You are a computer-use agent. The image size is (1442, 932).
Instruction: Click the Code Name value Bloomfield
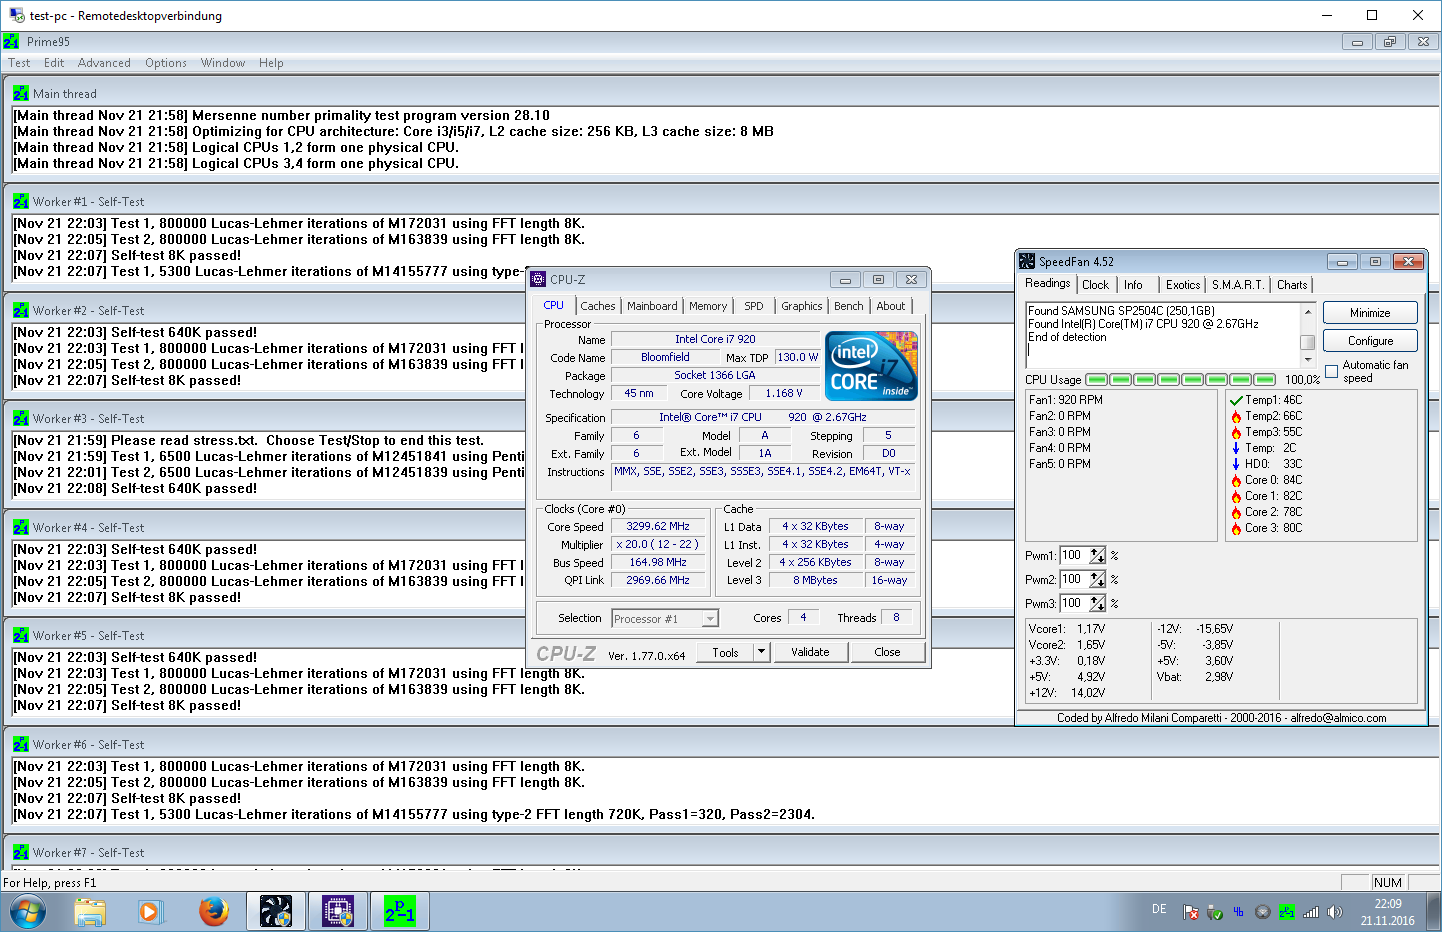(665, 357)
